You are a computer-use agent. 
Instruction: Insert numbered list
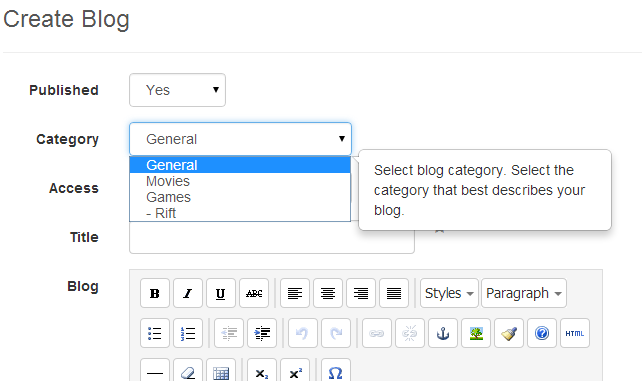[x=188, y=333]
